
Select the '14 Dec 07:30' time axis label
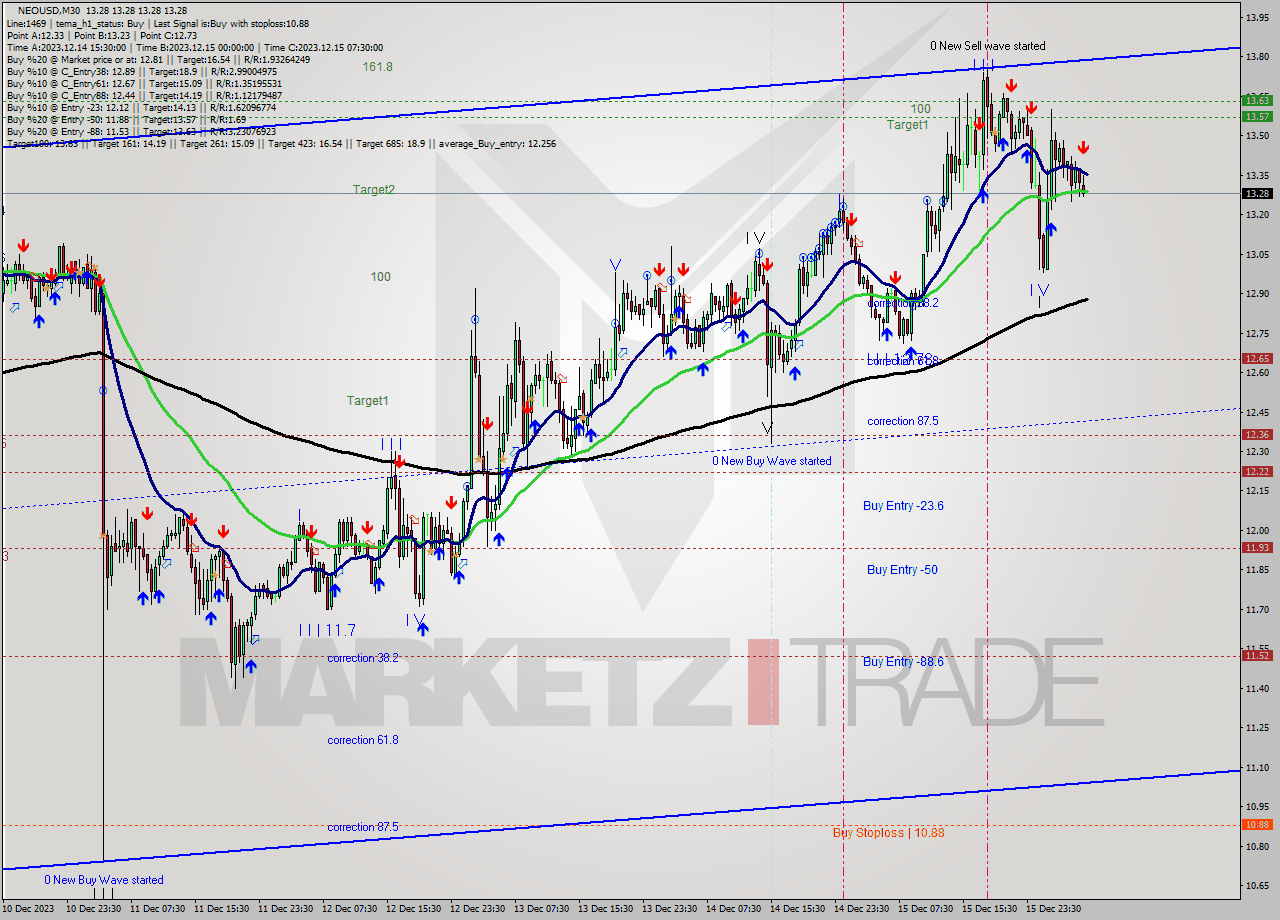[734, 909]
